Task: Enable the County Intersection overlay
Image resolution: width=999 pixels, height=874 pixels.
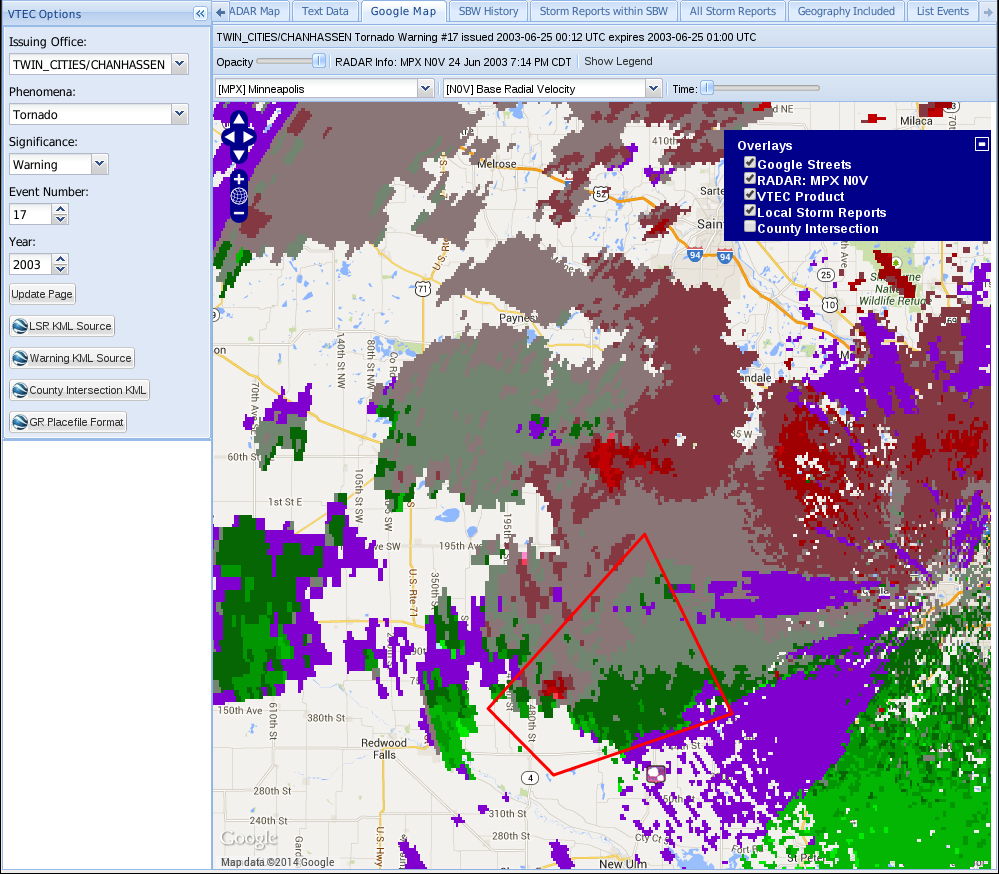Action: 750,227
